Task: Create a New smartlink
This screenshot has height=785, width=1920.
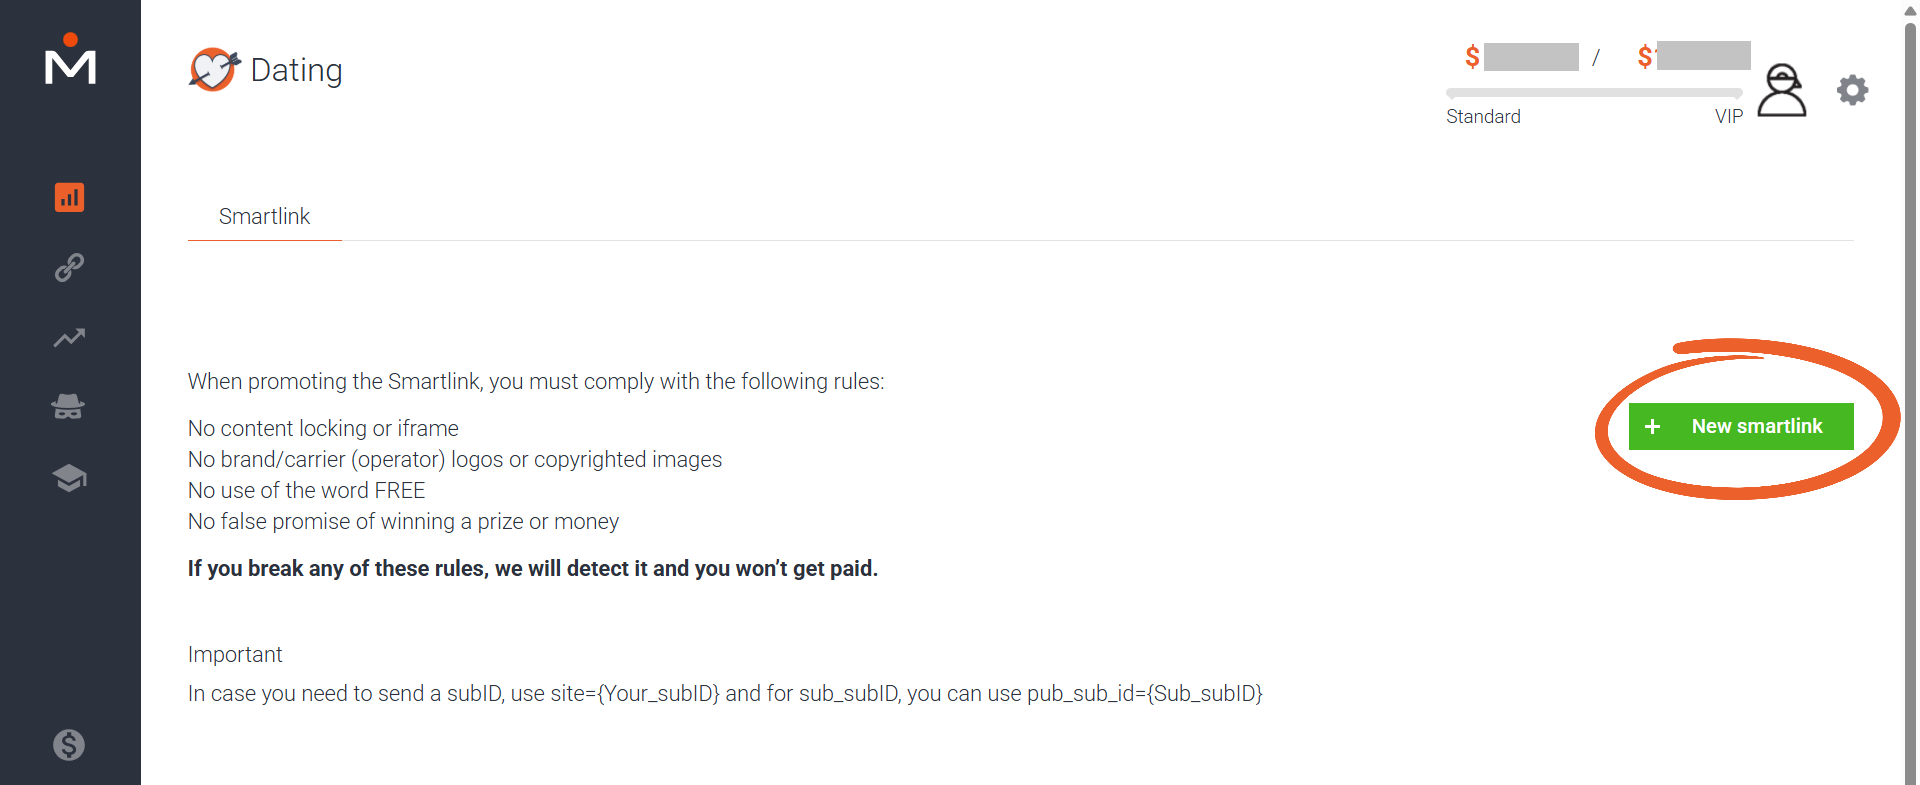Action: tap(1741, 426)
